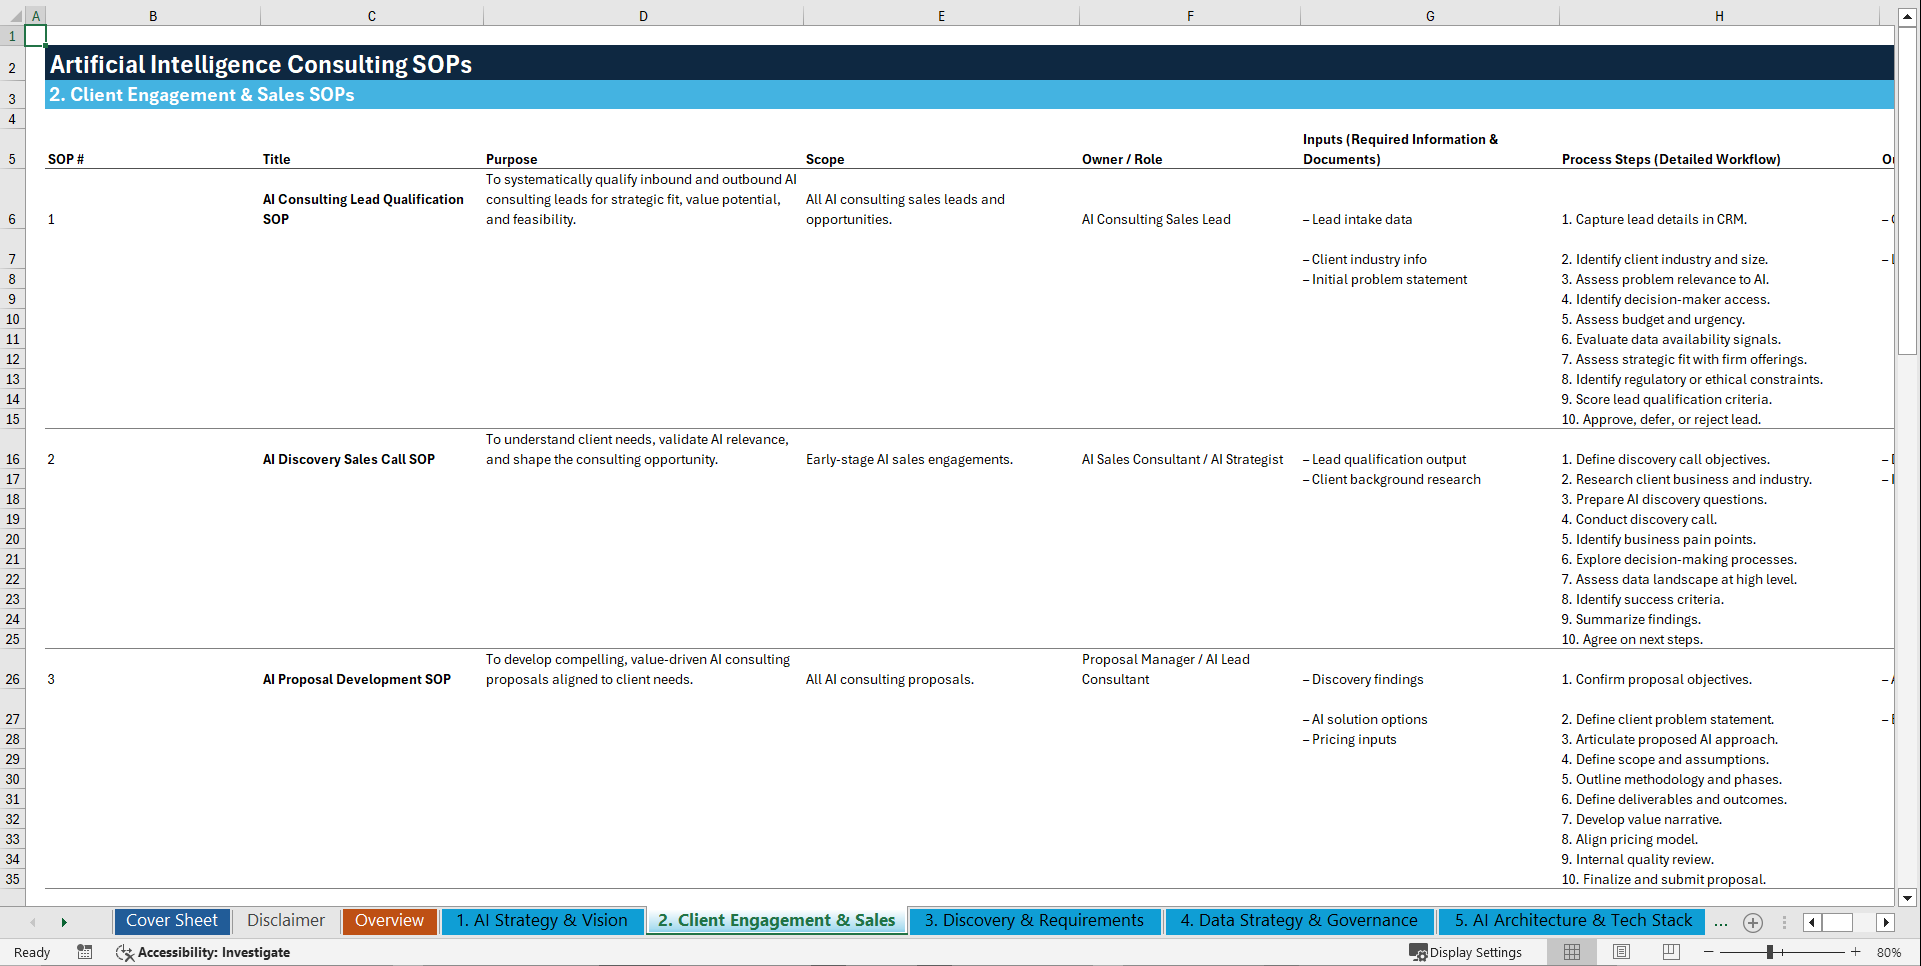Open the sheet list ellipsis icon
This screenshot has height=966, width=1921.
1721,922
